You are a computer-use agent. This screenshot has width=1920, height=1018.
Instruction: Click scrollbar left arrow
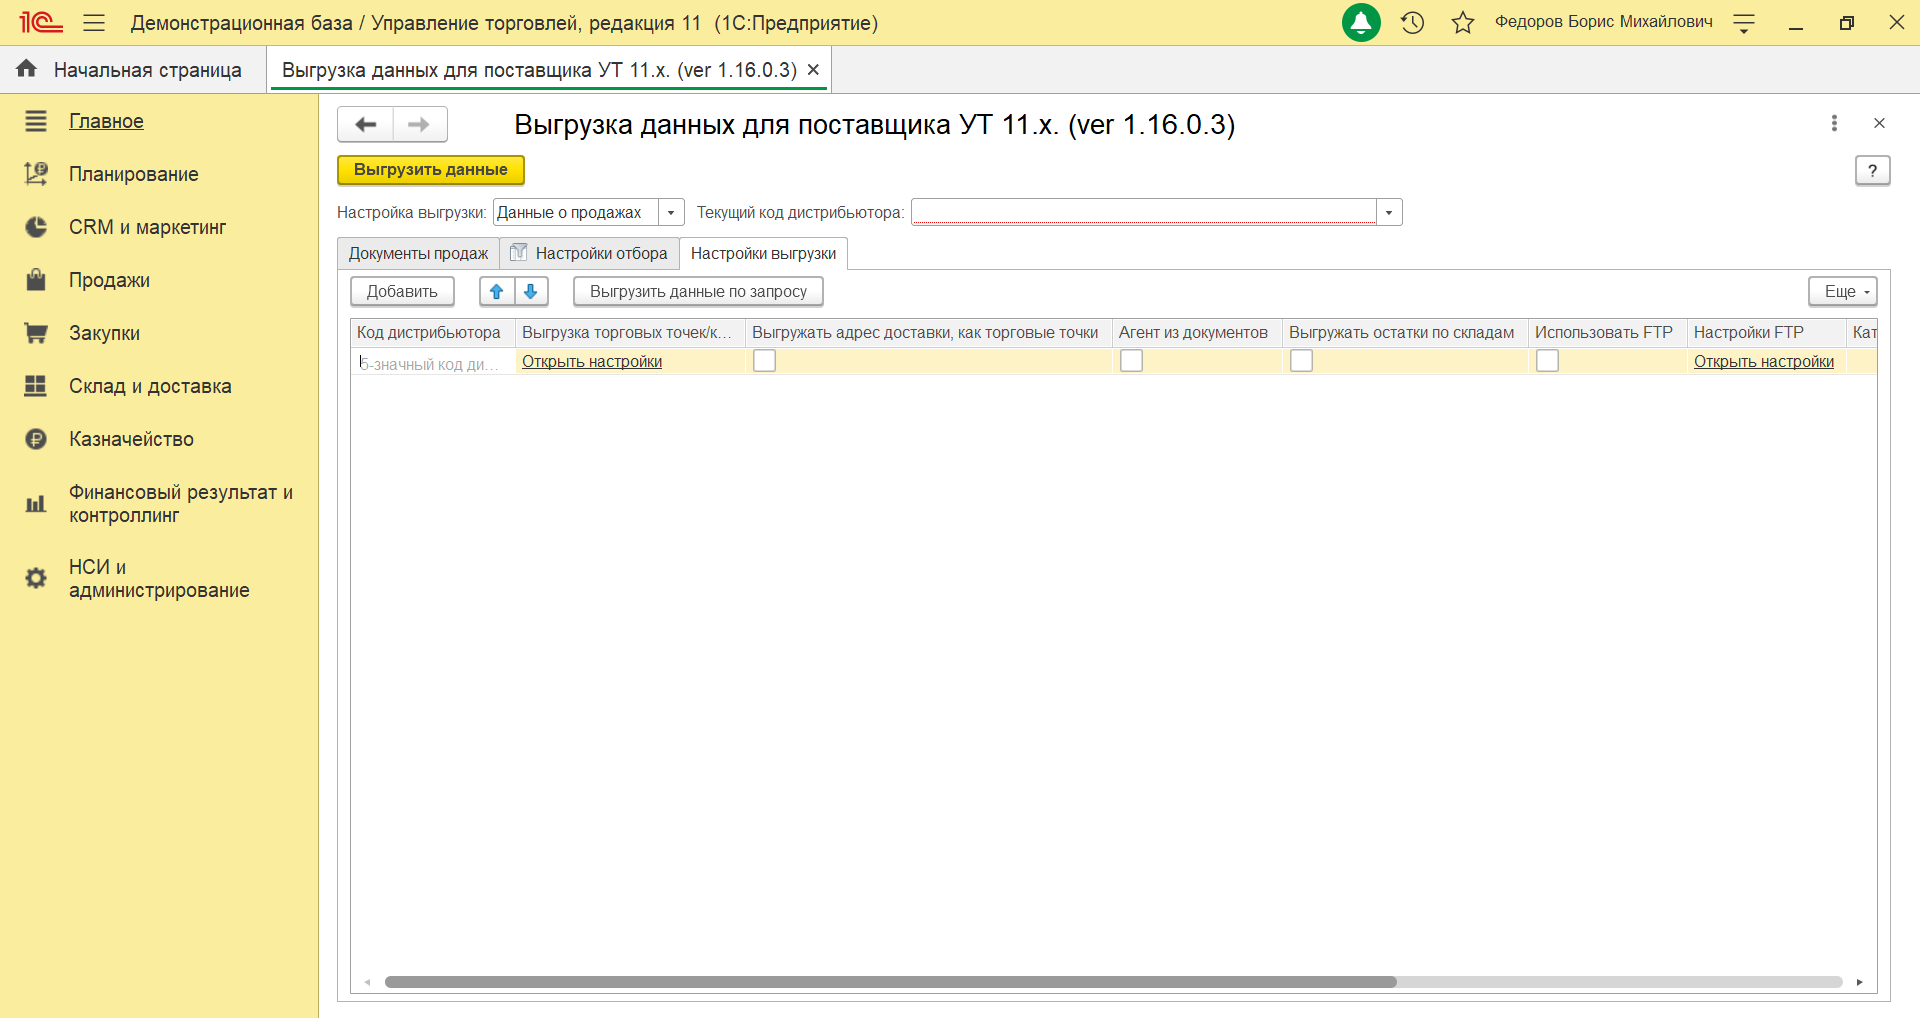coord(367,982)
